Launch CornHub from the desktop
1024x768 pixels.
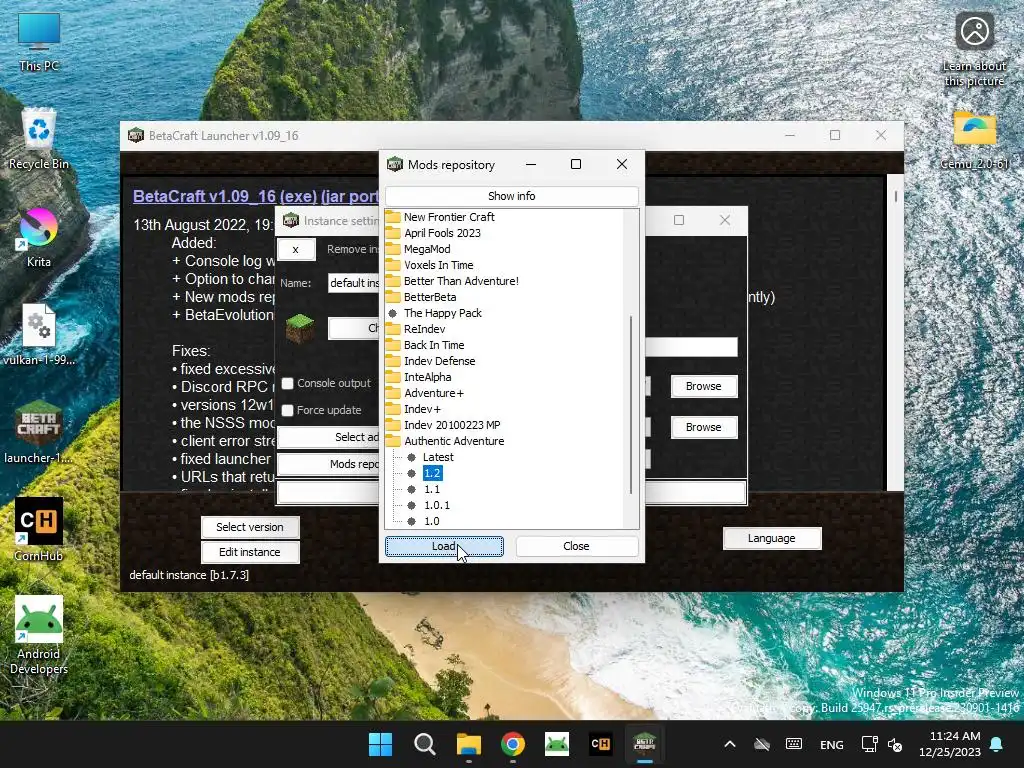pyautogui.click(x=39, y=530)
